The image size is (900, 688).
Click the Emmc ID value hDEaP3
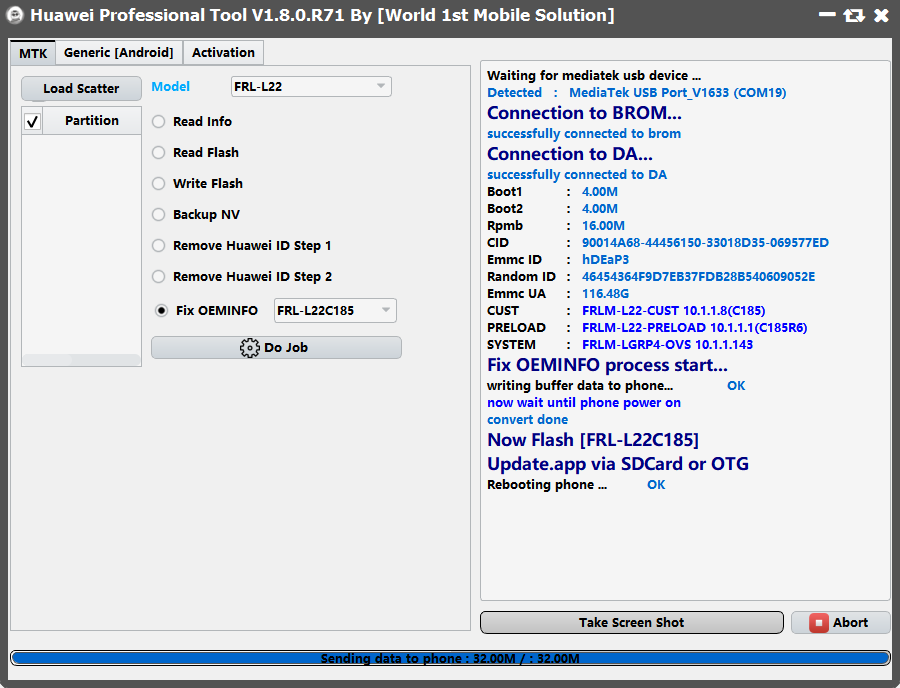pos(605,260)
